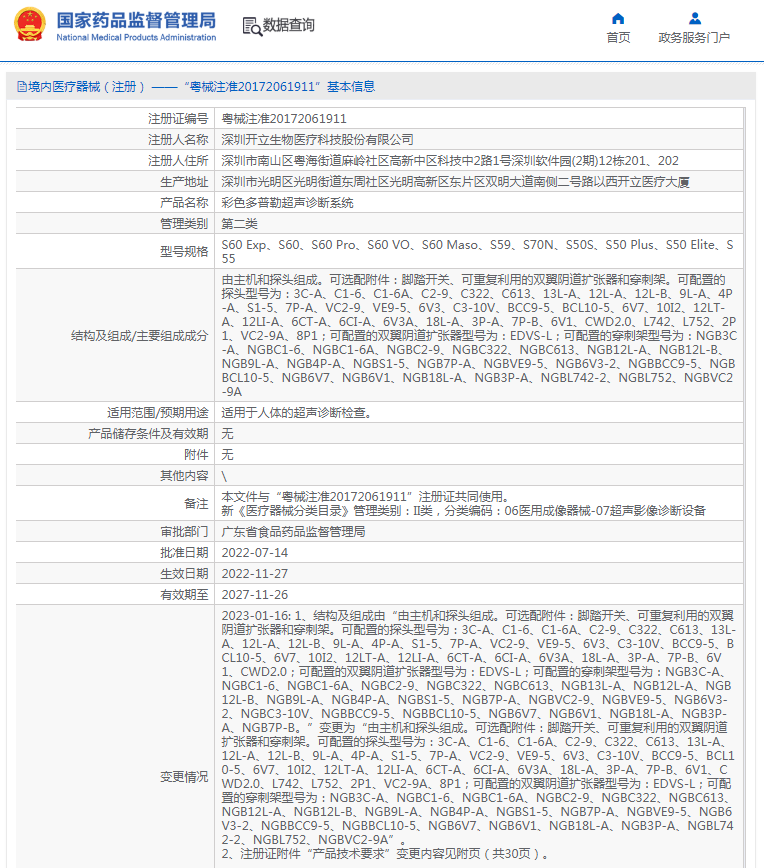This screenshot has width=764, height=868.
Task: Select approval date 2022-07-14
Action: tap(255, 552)
